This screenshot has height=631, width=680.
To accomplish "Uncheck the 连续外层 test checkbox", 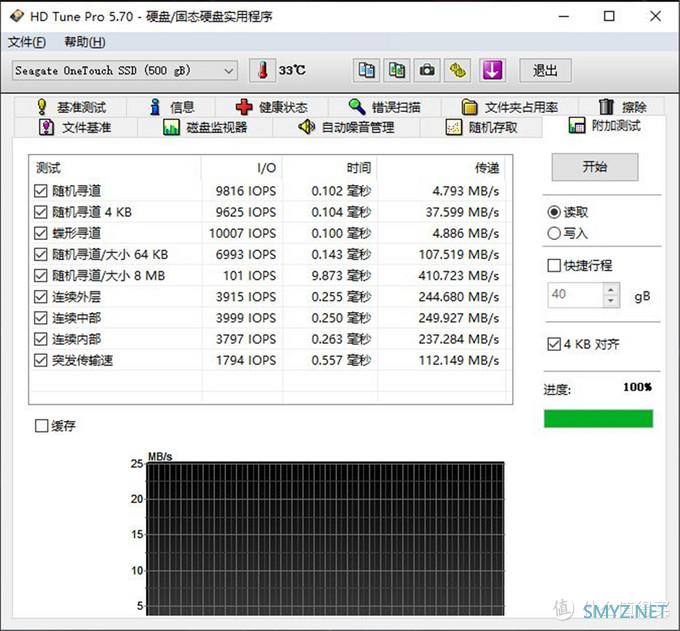I will 41,297.
